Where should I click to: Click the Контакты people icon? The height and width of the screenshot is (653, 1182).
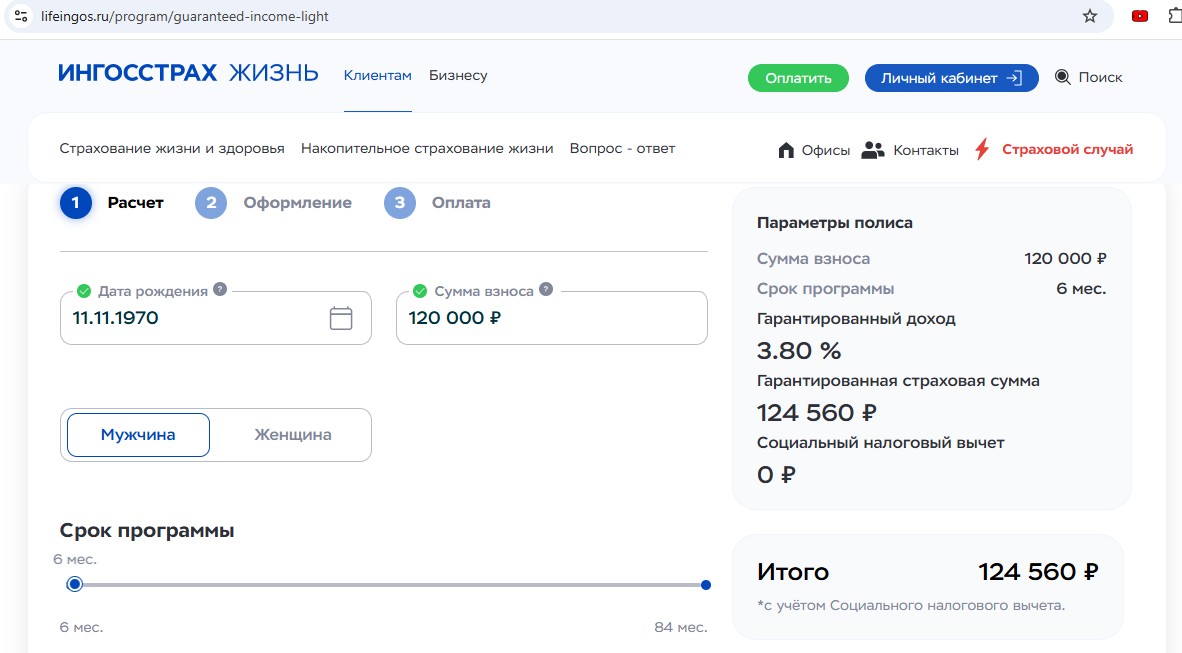pyautogui.click(x=873, y=150)
